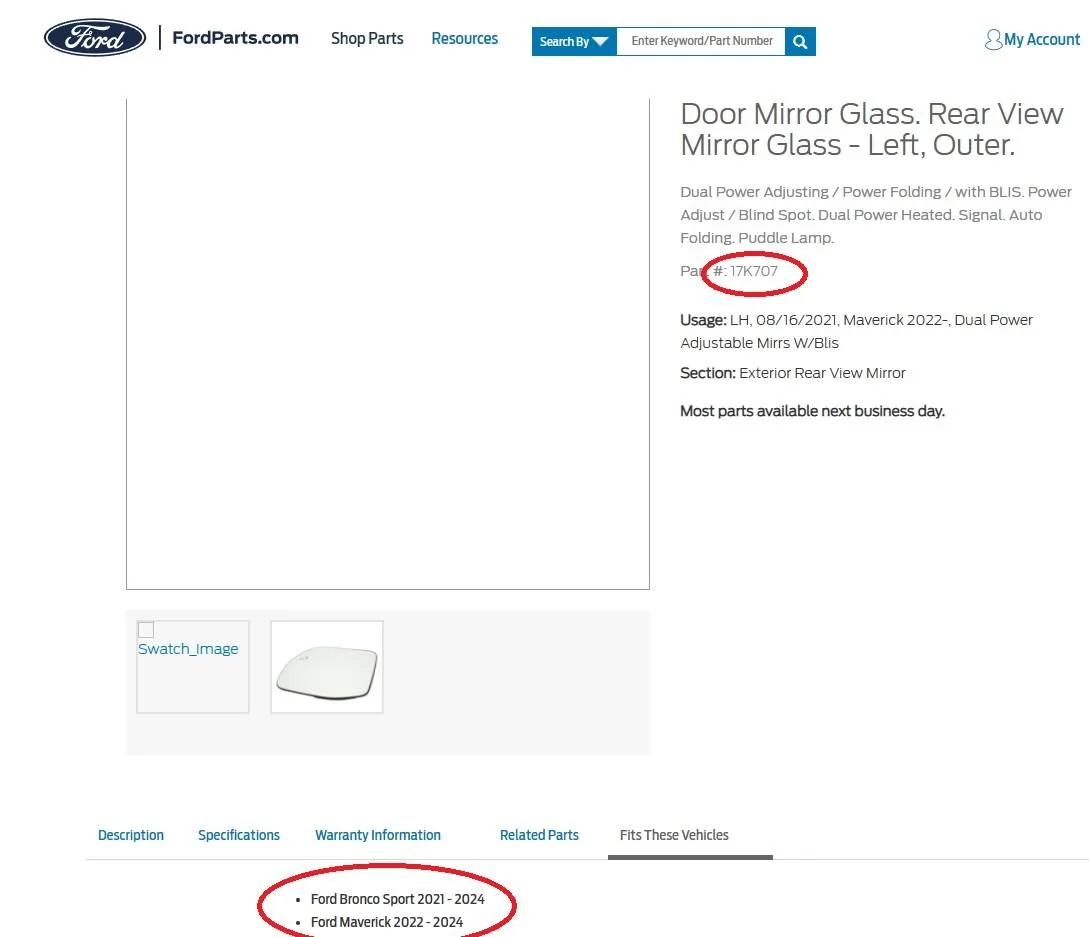
Task: Open the Search By dropdown
Action: (574, 41)
